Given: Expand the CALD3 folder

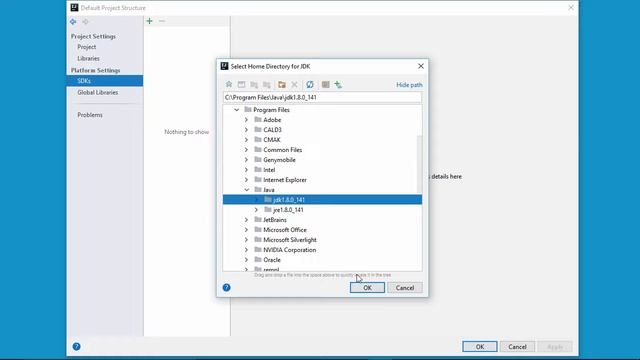Looking at the screenshot, I should click(247, 130).
